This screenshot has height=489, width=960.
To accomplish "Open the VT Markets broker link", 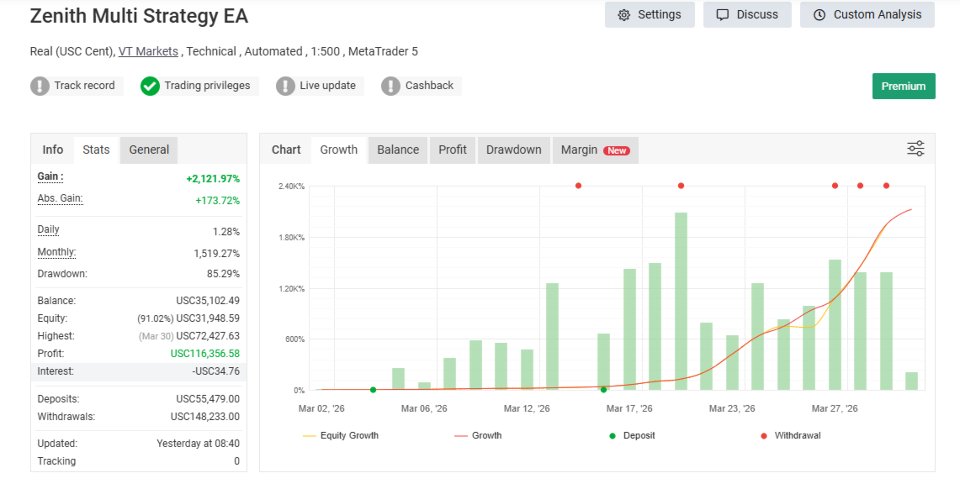I will [148, 51].
